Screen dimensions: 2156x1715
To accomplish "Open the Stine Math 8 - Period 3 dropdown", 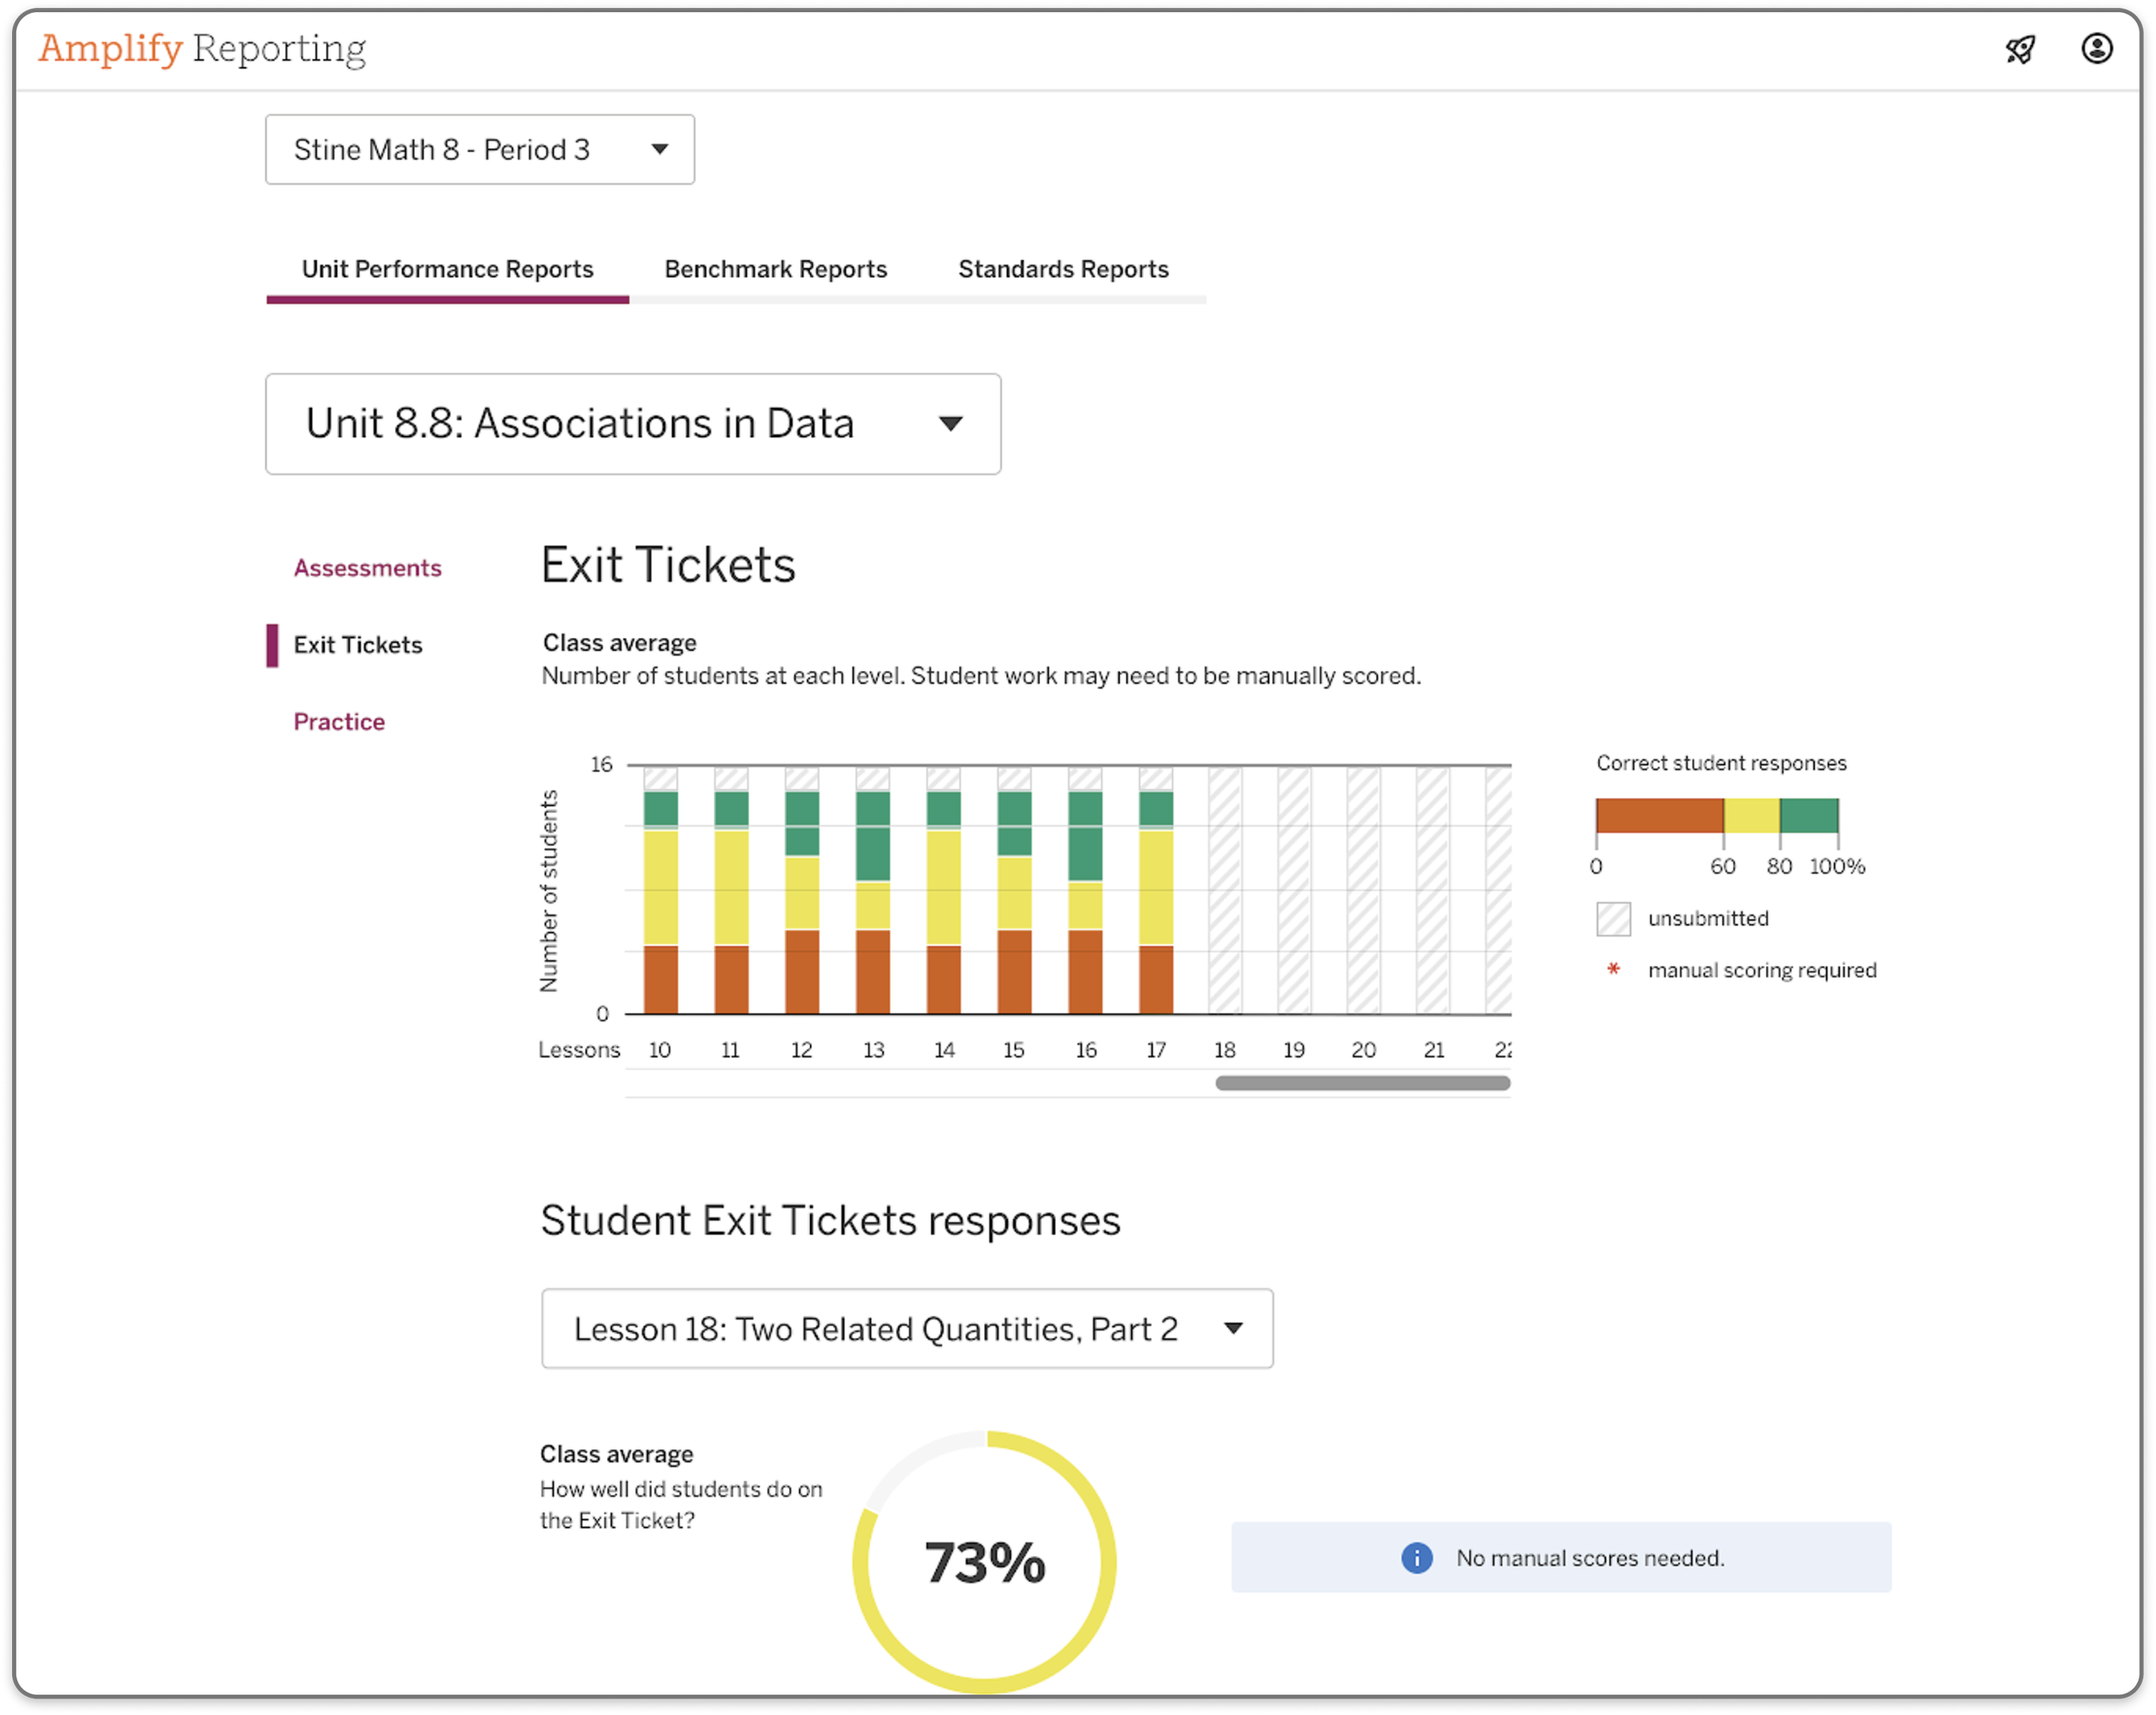I will (x=480, y=149).
